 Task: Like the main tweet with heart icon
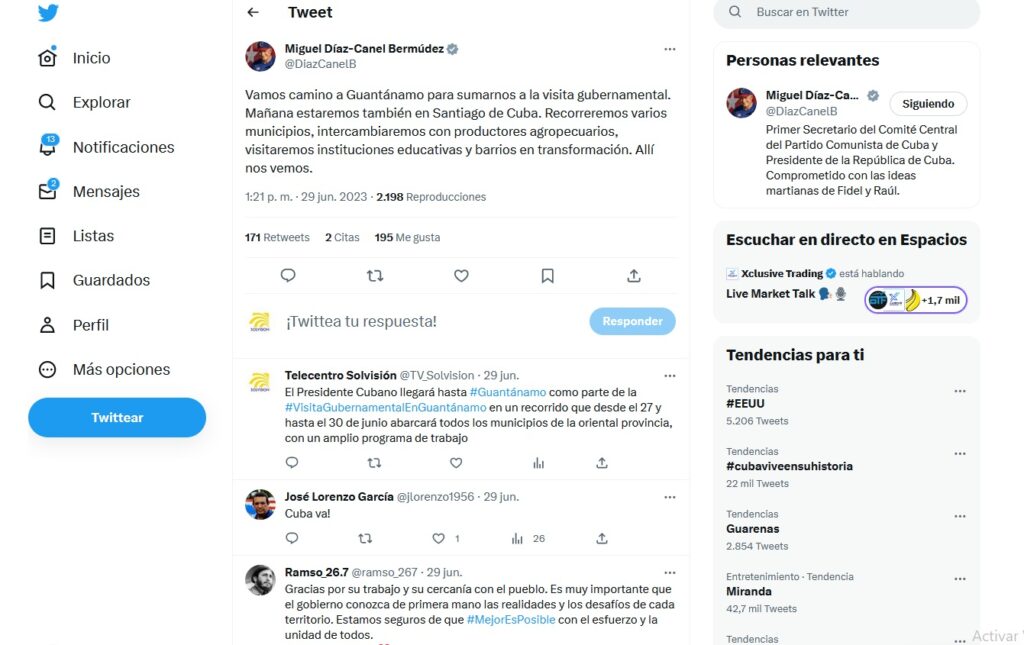point(461,276)
